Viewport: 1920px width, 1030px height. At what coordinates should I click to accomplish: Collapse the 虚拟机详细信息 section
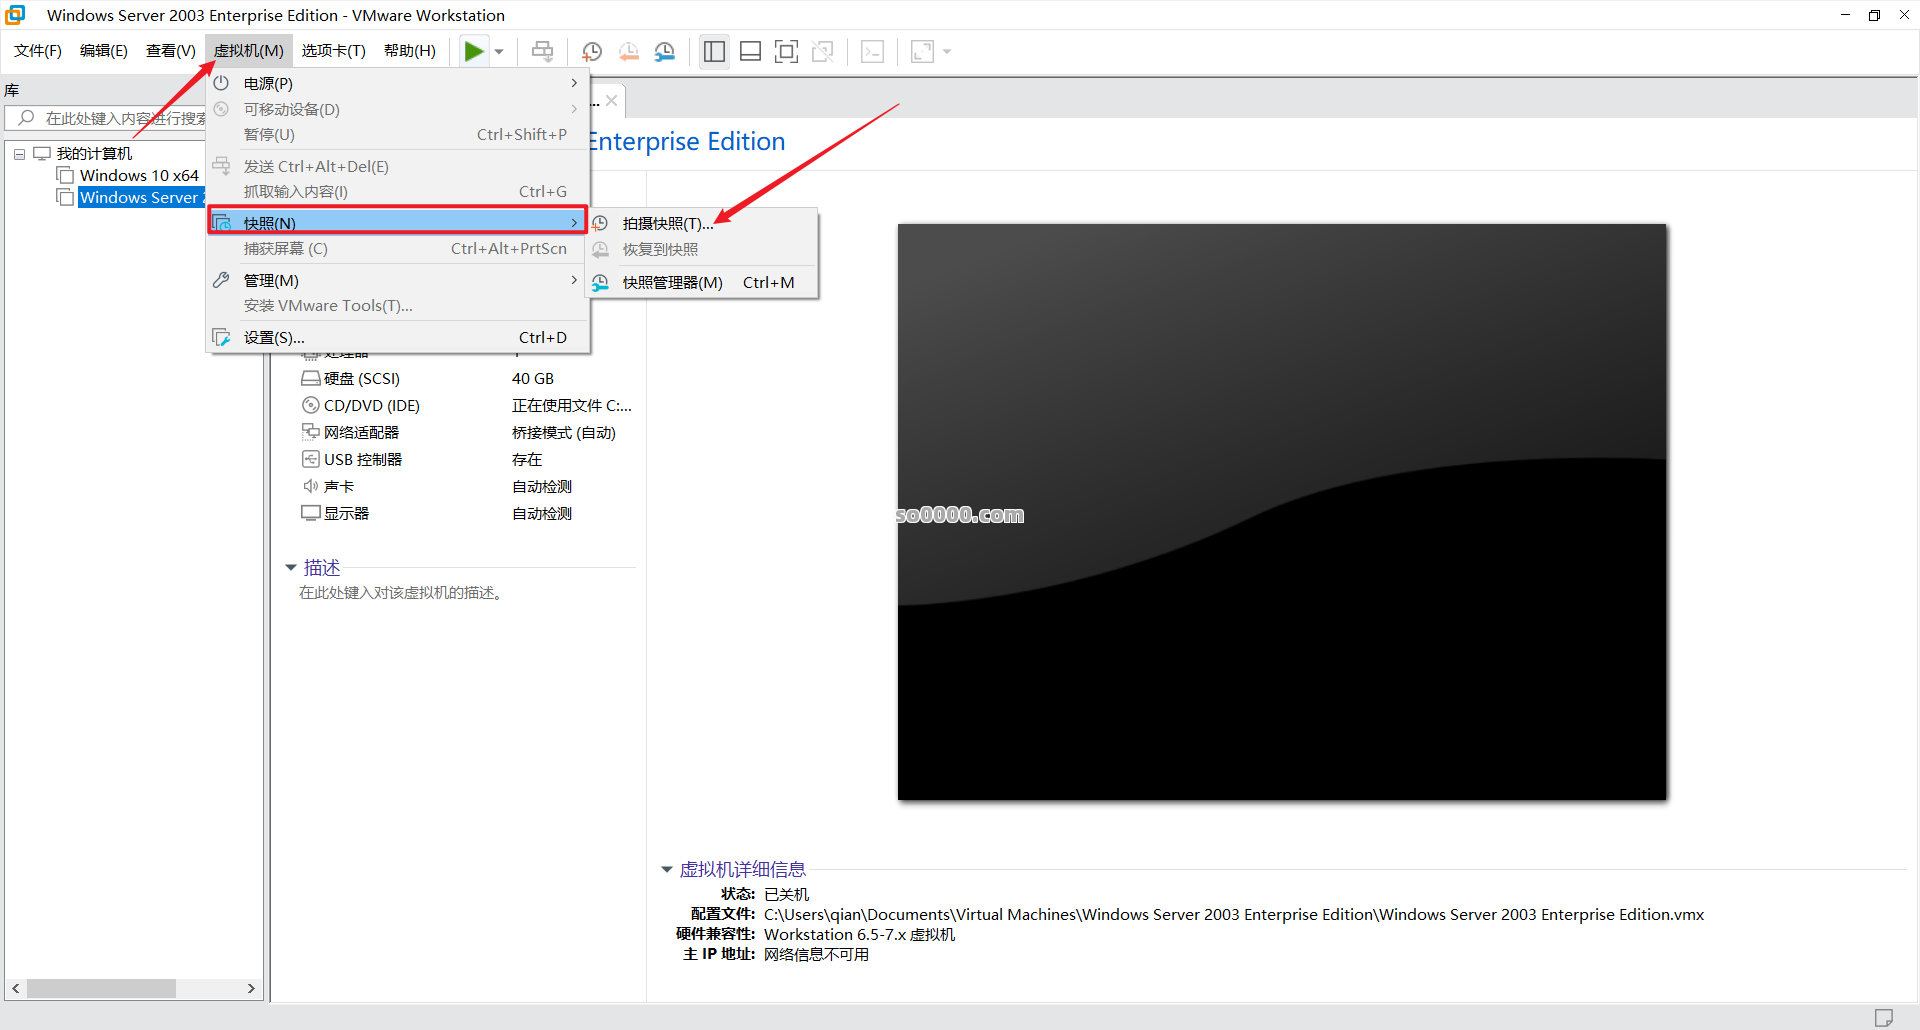point(666,869)
